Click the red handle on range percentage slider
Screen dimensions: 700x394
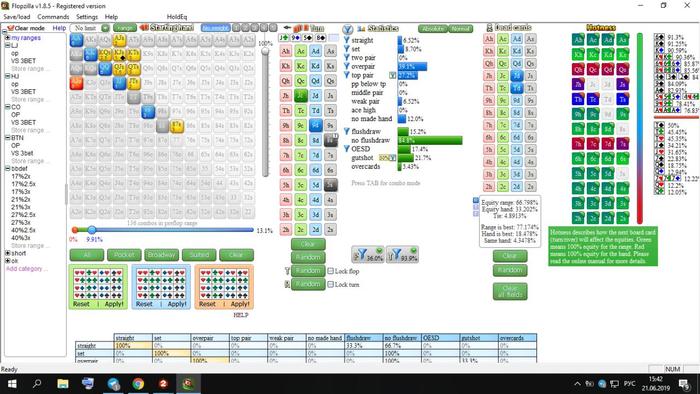click(x=75, y=230)
